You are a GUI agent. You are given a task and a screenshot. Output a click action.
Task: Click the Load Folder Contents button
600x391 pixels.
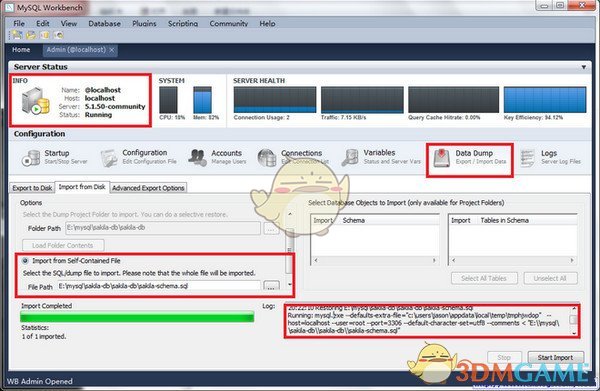[x=63, y=245]
